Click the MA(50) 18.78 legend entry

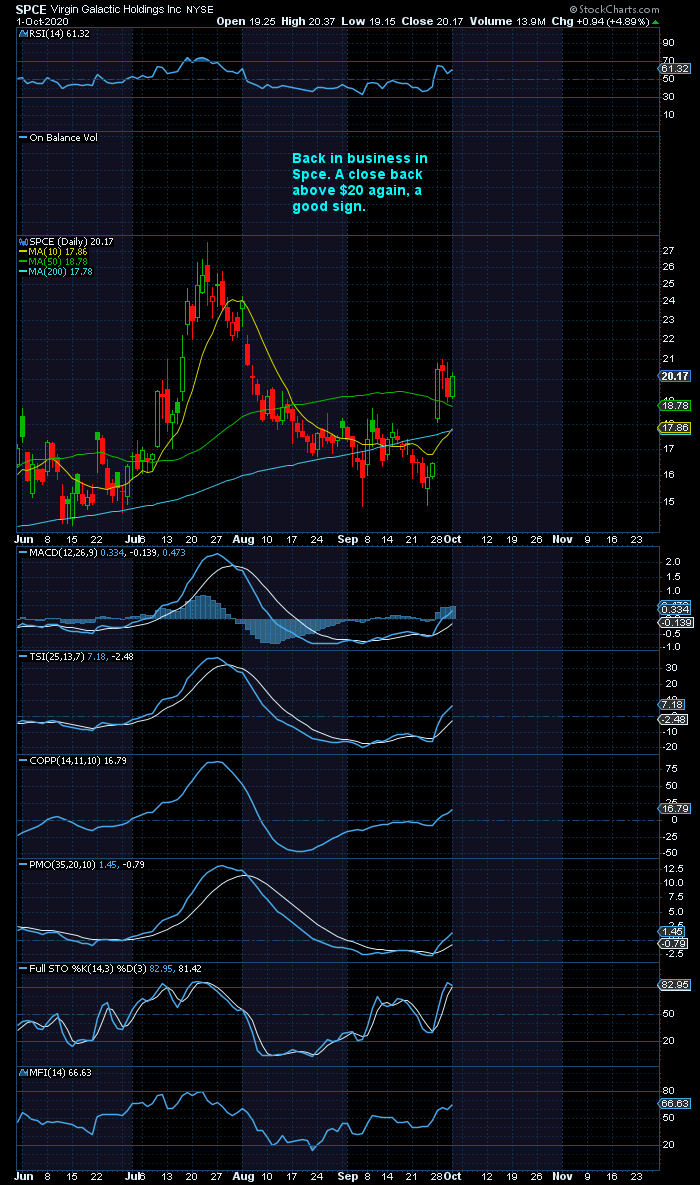(54, 261)
